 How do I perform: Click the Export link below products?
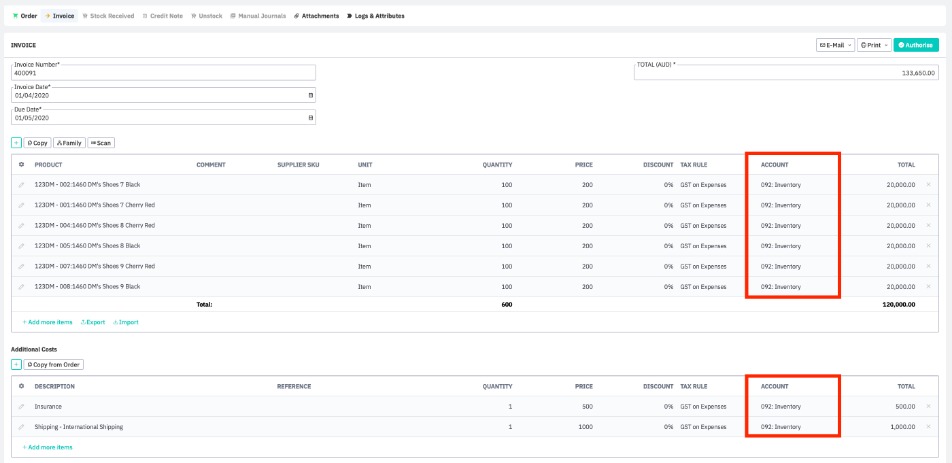click(x=93, y=322)
